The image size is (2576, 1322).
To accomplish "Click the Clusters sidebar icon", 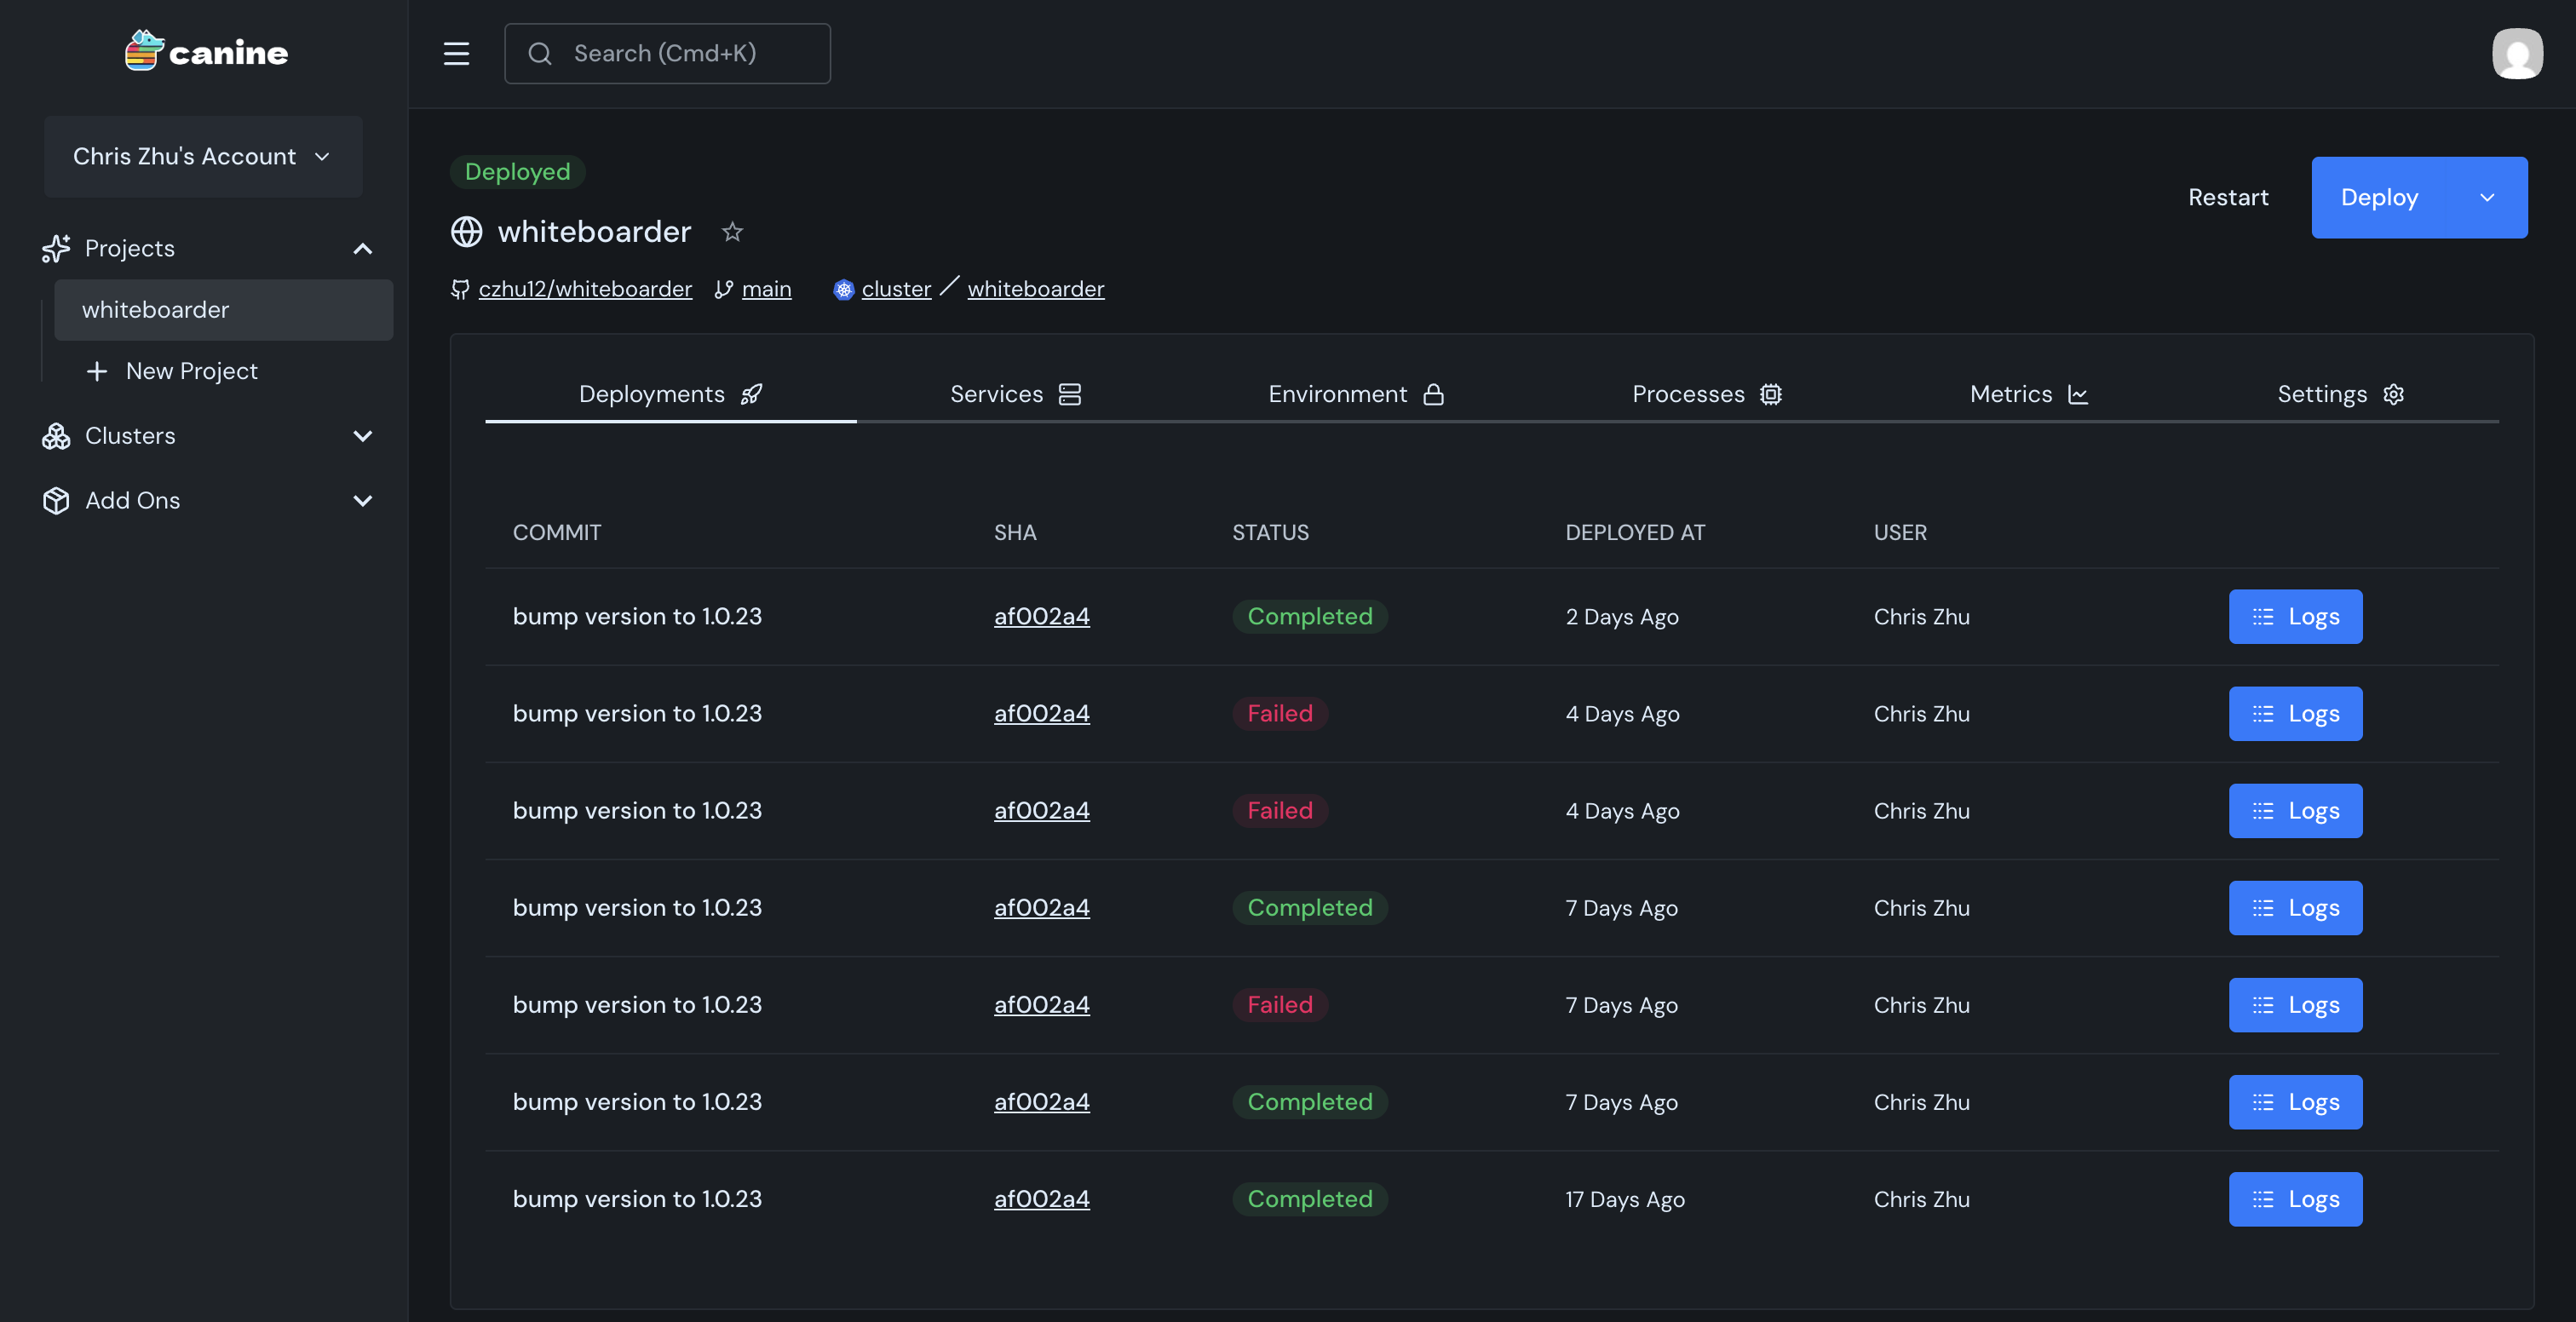I will 56,436.
